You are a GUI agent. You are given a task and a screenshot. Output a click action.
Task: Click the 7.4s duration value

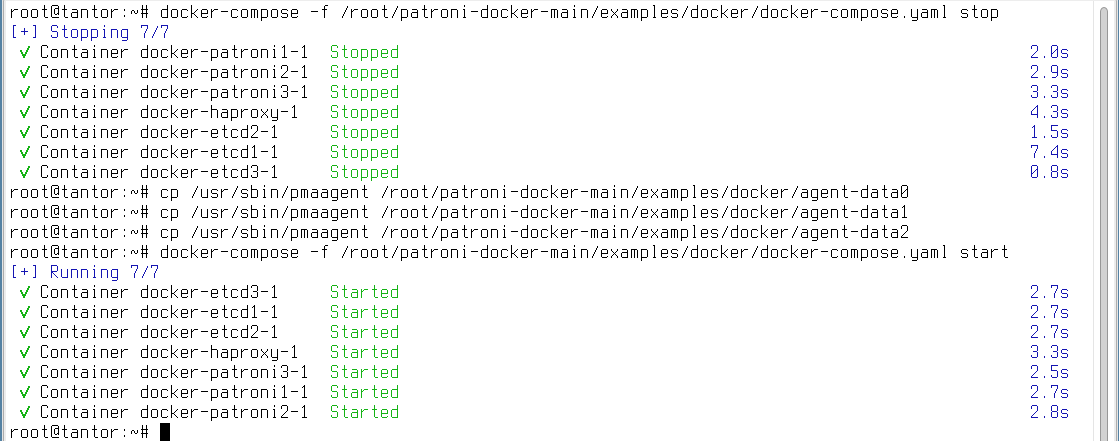[1049, 152]
